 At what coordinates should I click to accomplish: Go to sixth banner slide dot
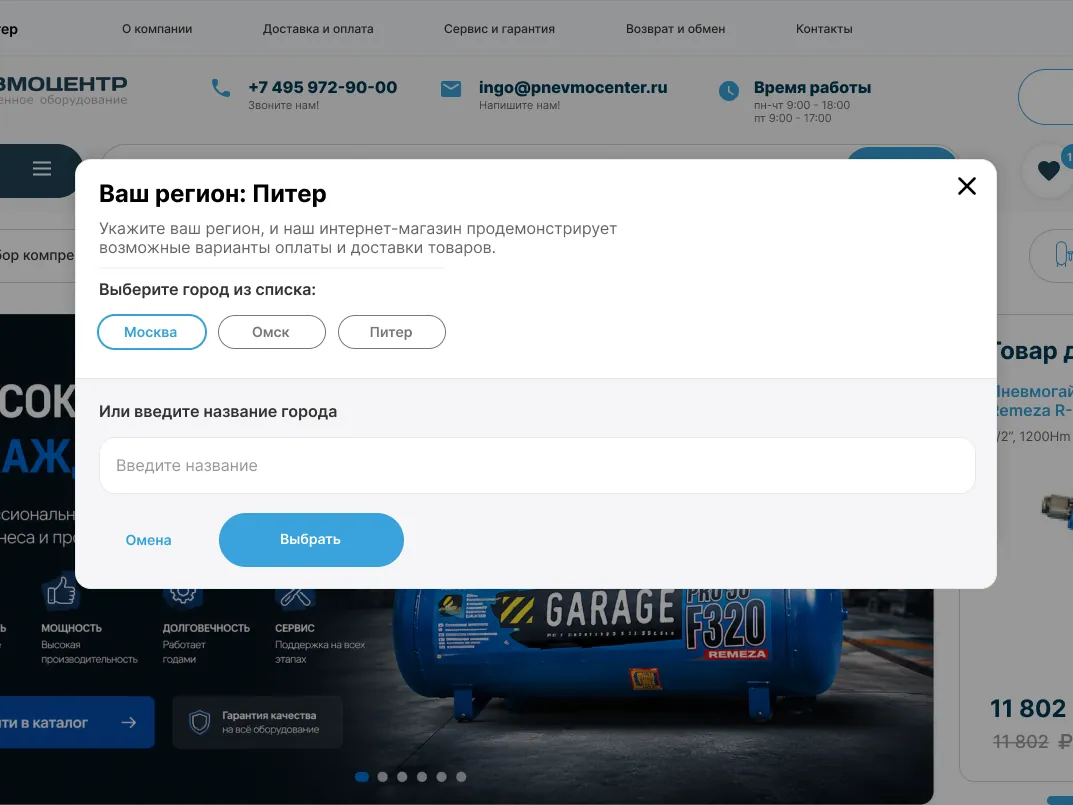tap(461, 777)
